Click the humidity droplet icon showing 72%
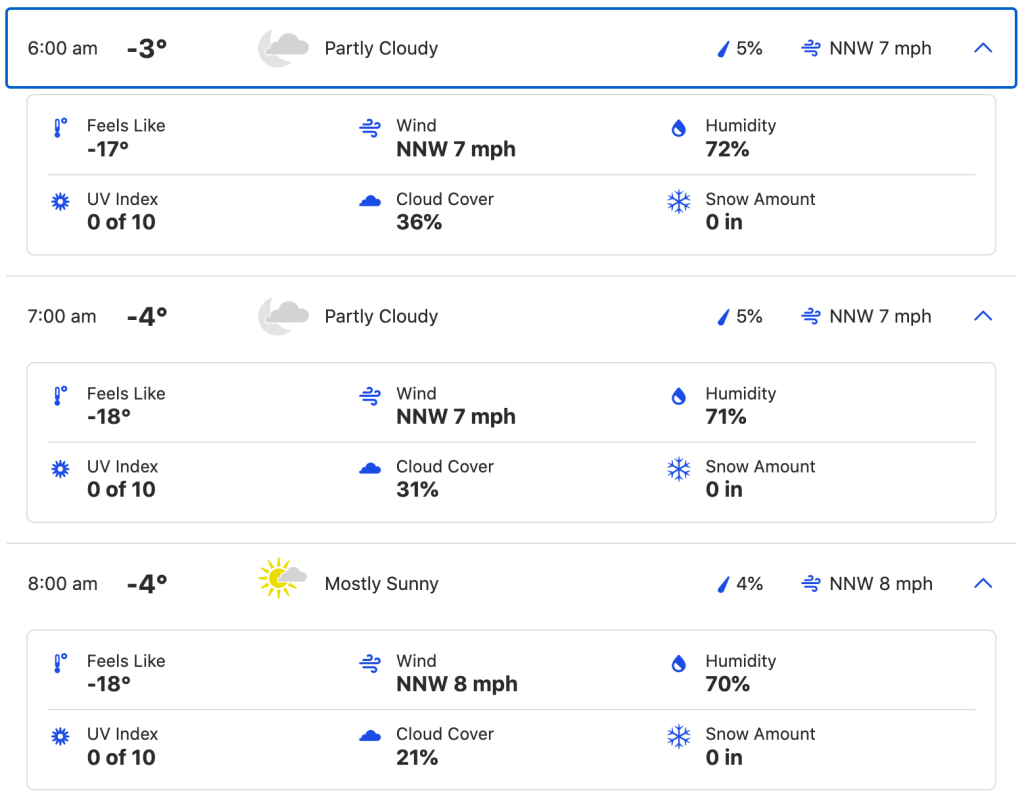 click(679, 128)
